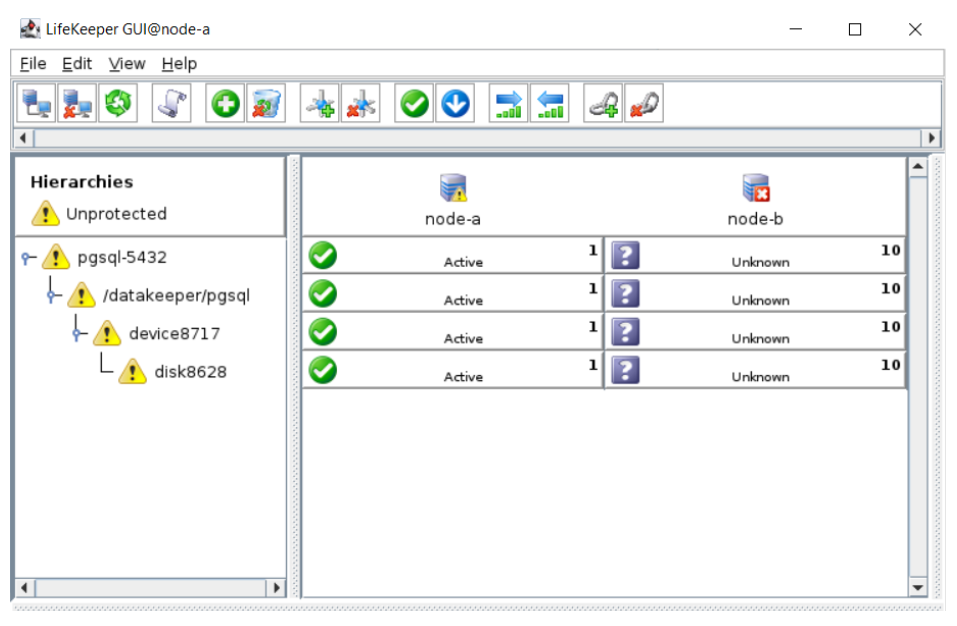957x626 pixels.
Task: Click the Delete Resource Hierarchy trash icon
Action: click(x=266, y=103)
